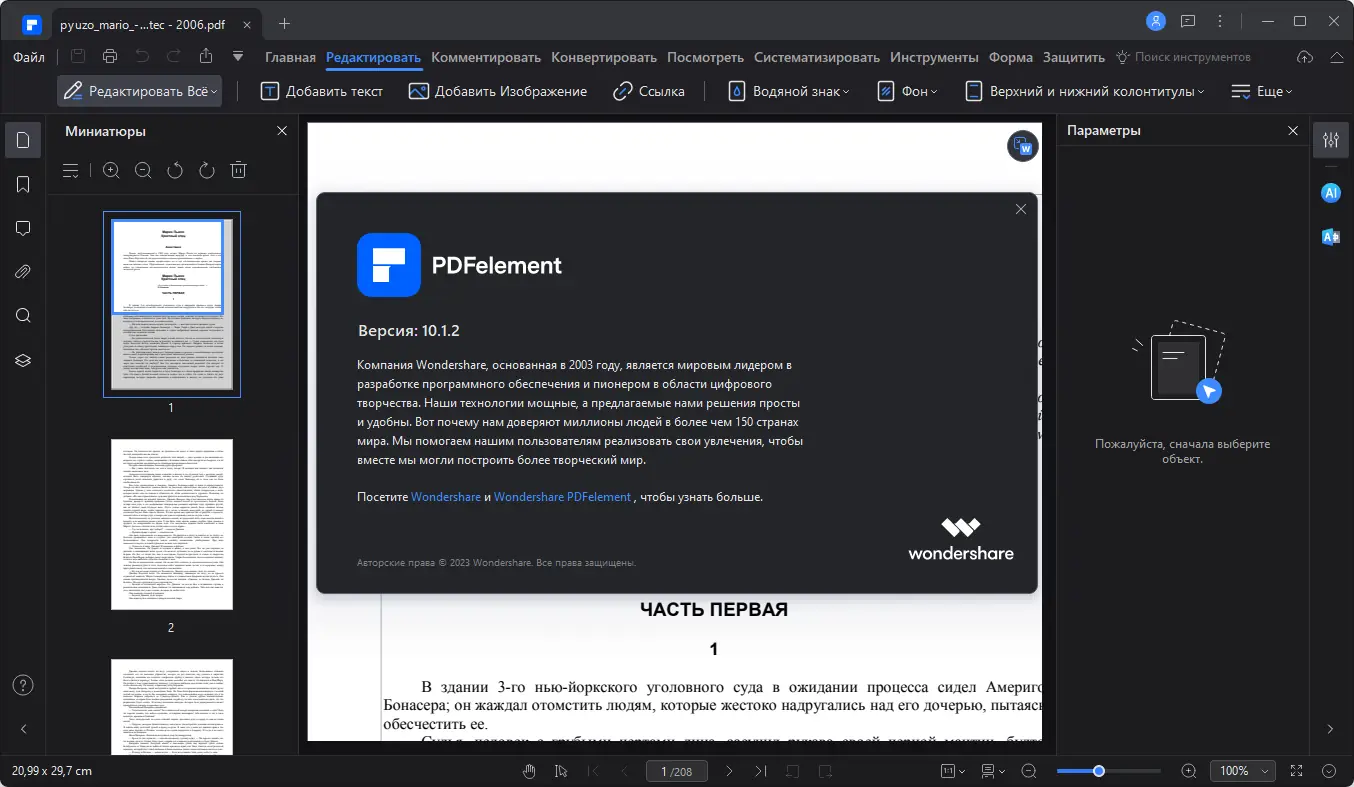Click the help question mark icon
The height and width of the screenshot is (787, 1354).
coord(23,685)
